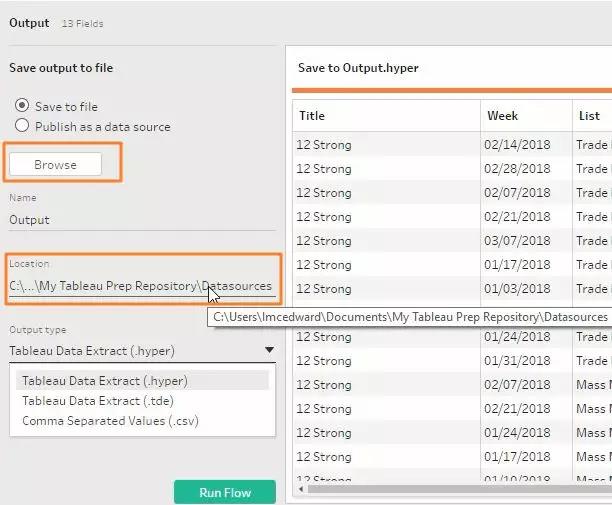Screen dimensions: 612x505
Task: Click the Week column header
Action: coord(502,116)
